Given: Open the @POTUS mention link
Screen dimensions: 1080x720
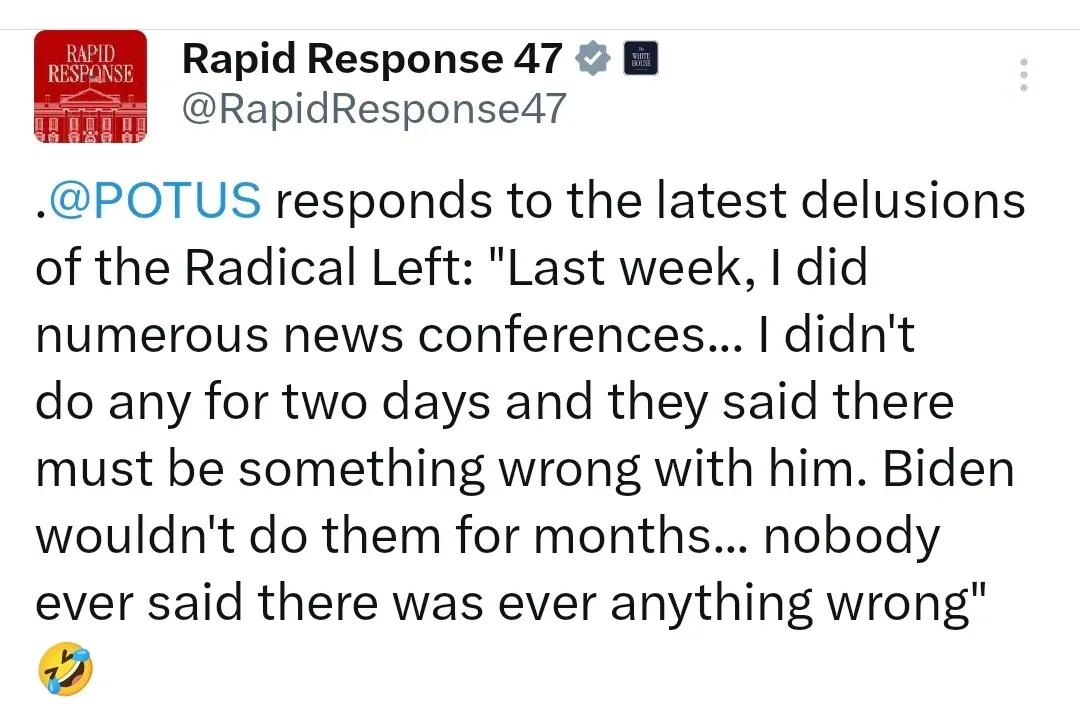Looking at the screenshot, I should [x=153, y=200].
